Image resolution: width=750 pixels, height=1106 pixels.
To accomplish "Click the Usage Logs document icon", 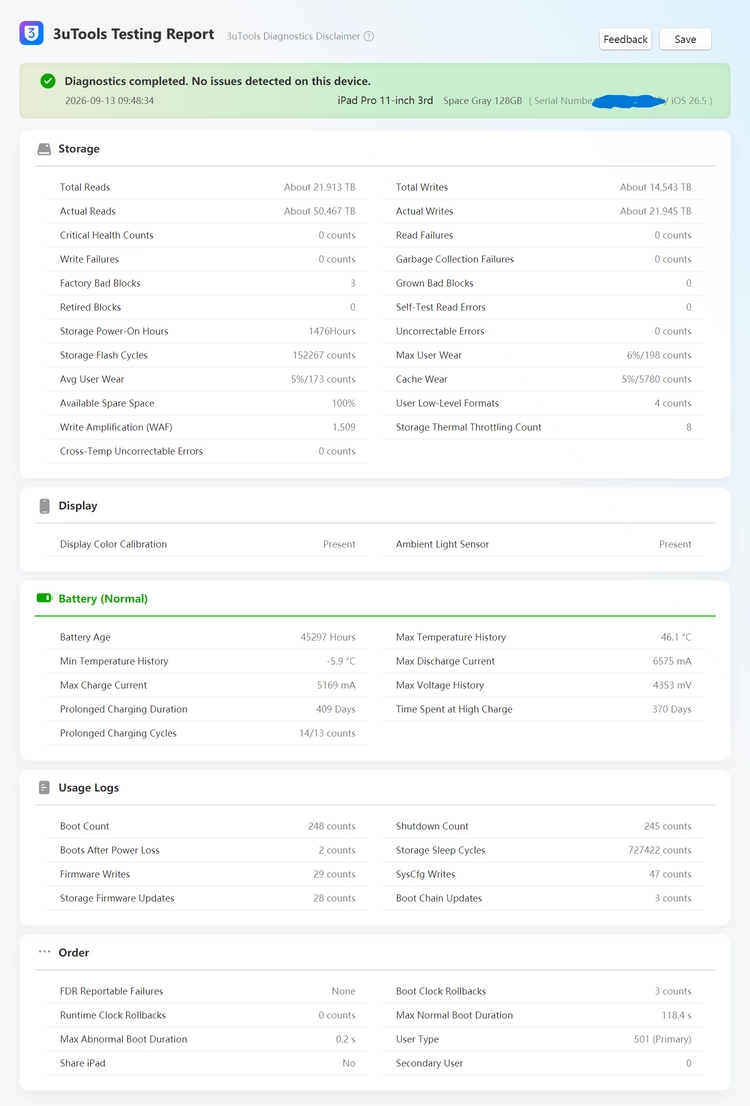I will 44,787.
